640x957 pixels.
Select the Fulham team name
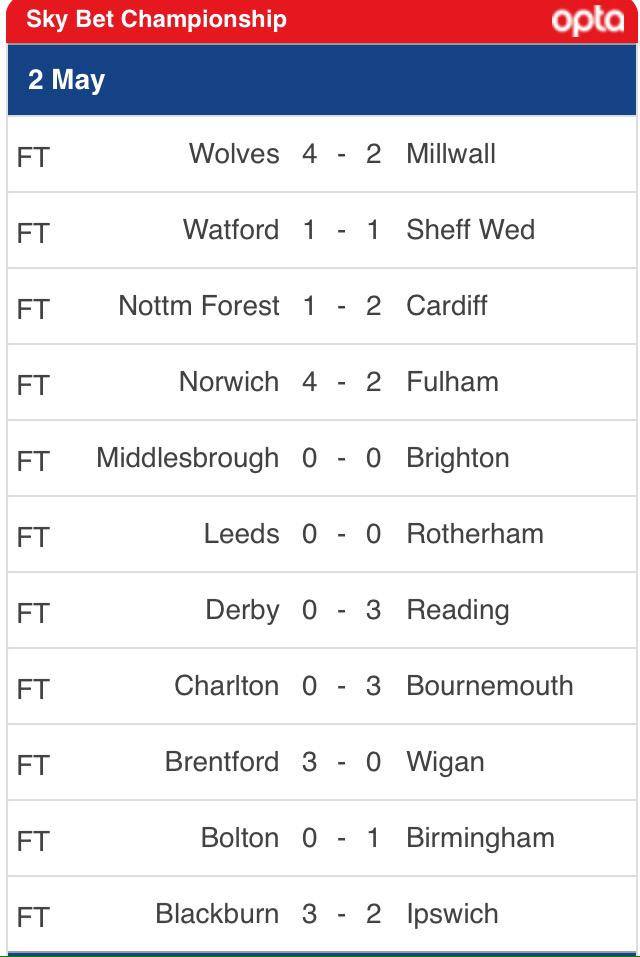click(452, 382)
